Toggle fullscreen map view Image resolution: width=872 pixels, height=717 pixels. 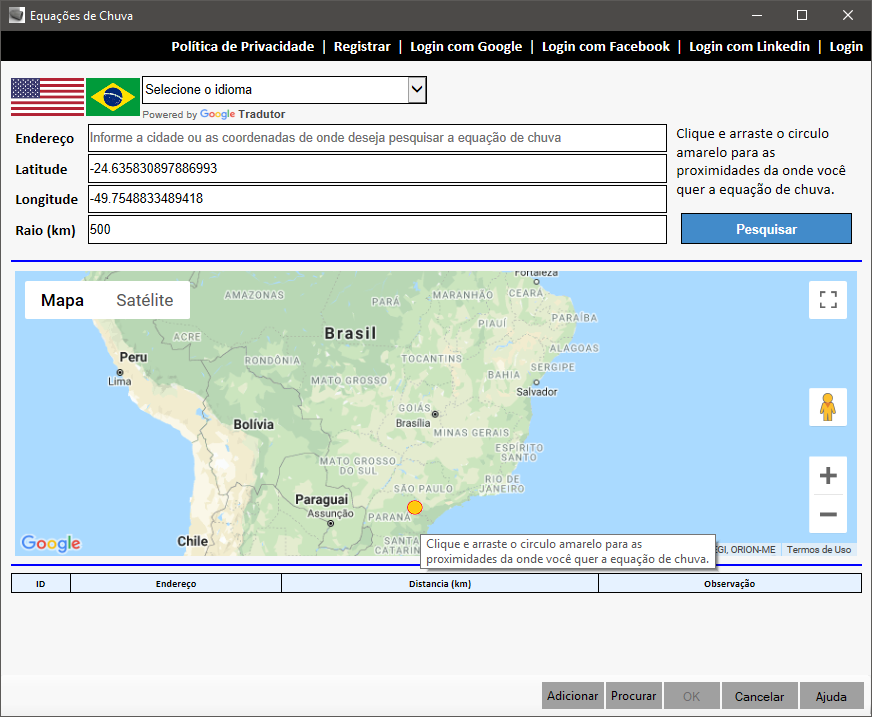pyautogui.click(x=828, y=300)
